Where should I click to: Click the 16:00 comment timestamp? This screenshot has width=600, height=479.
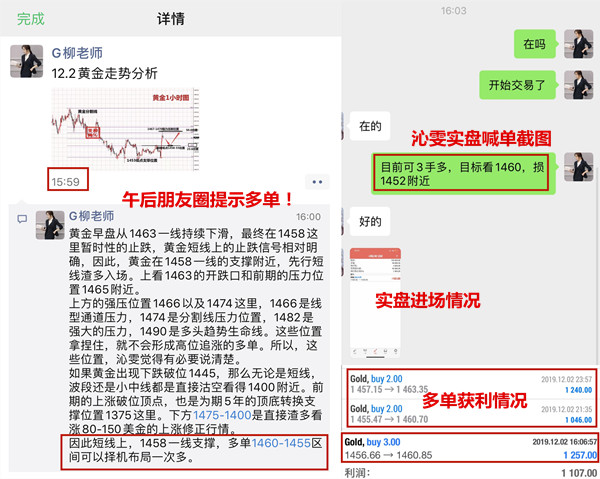coord(308,217)
